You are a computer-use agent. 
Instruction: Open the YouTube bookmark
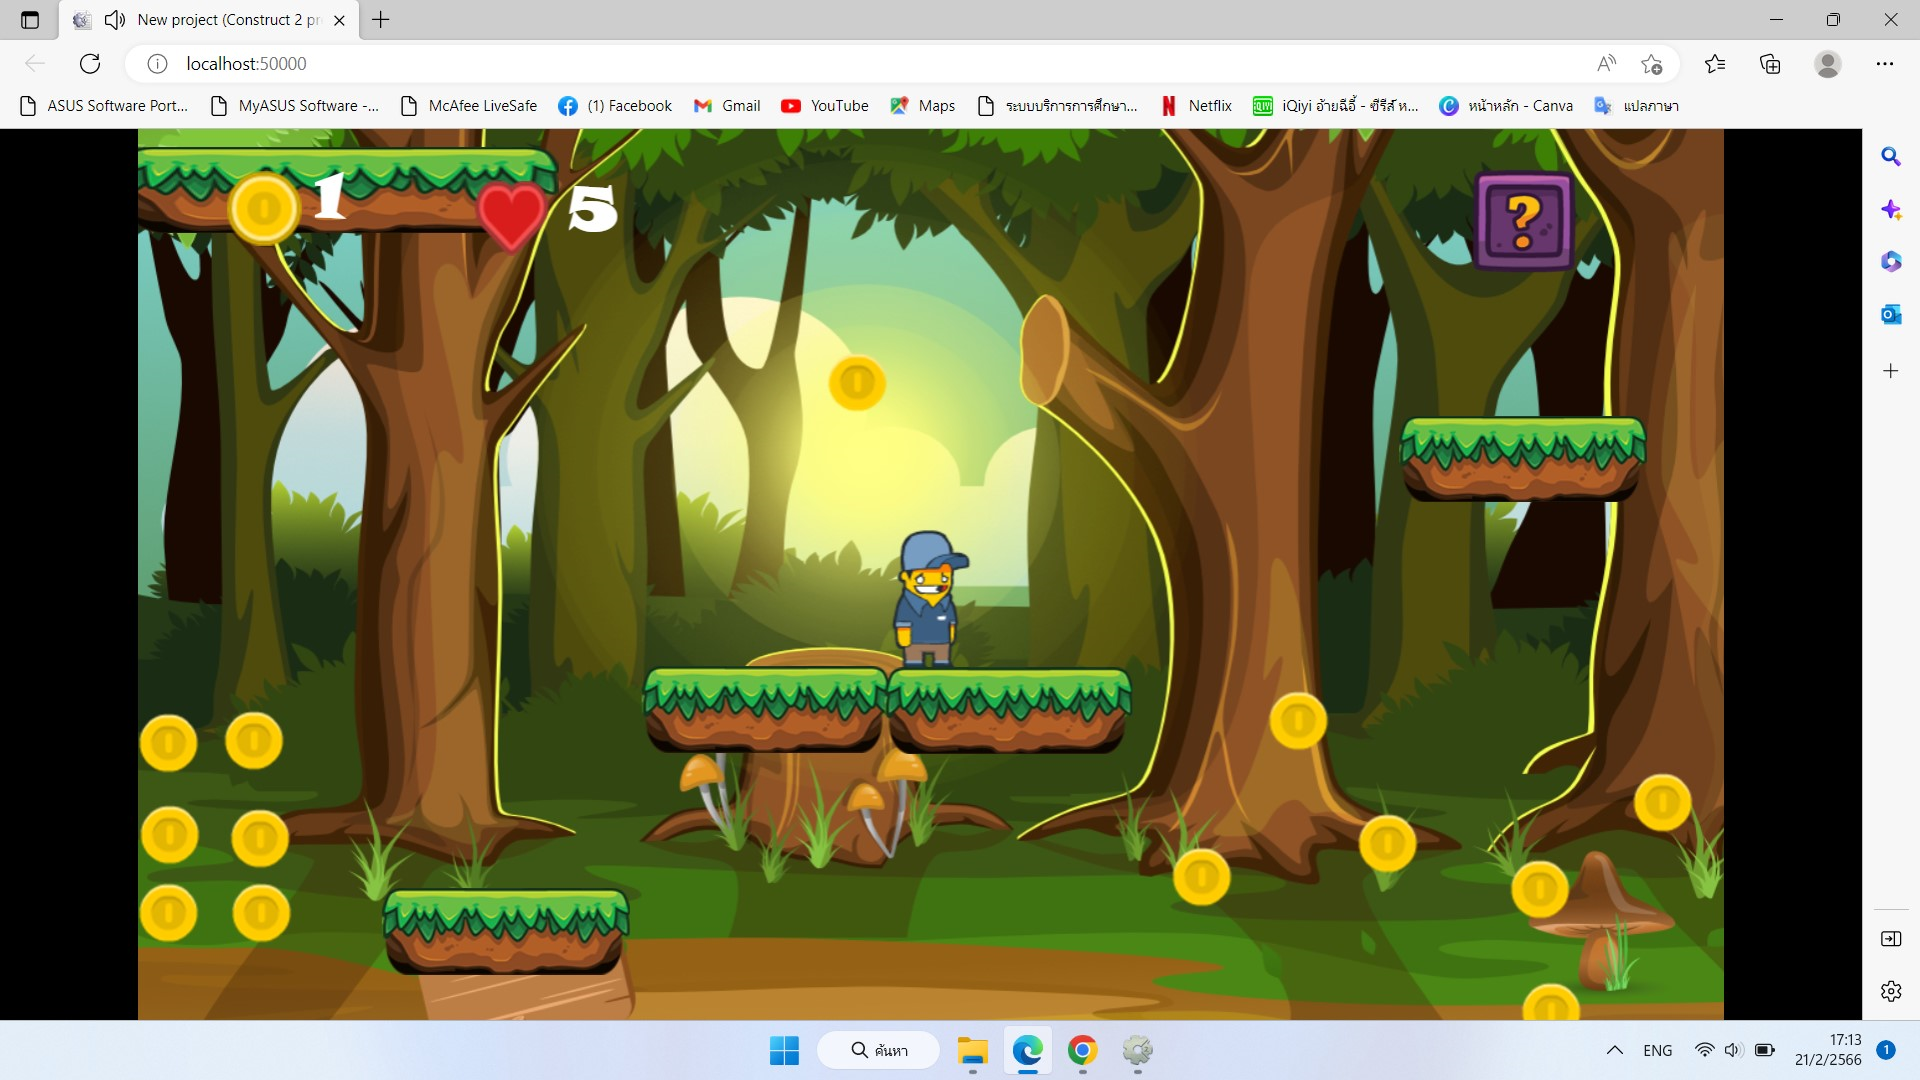(825, 106)
